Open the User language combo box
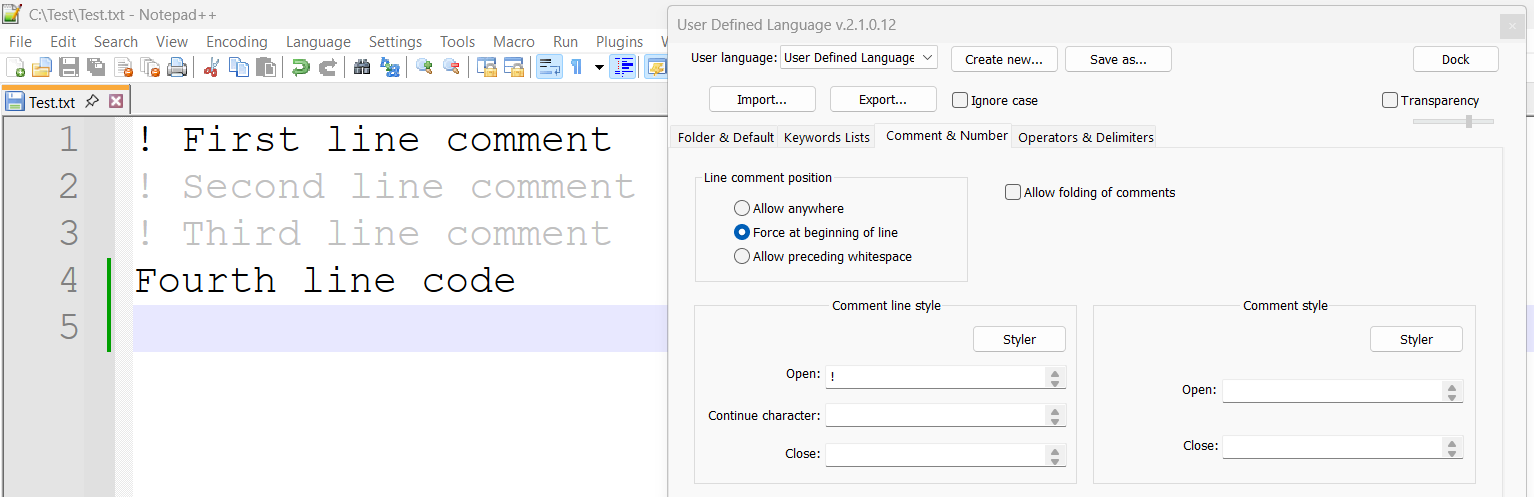 tap(858, 58)
